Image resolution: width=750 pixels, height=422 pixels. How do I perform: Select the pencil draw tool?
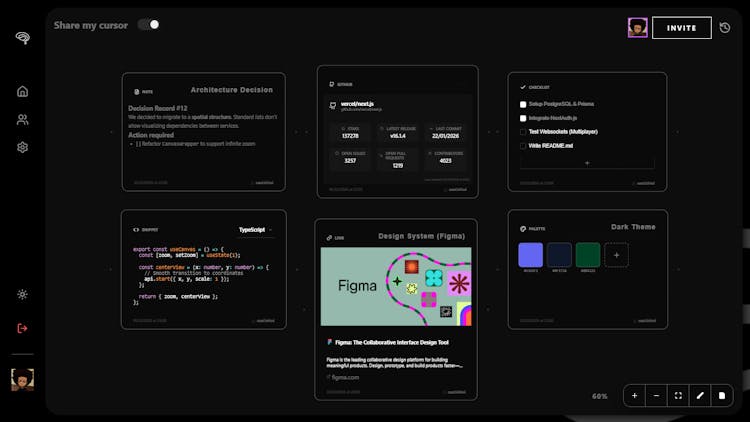700,396
